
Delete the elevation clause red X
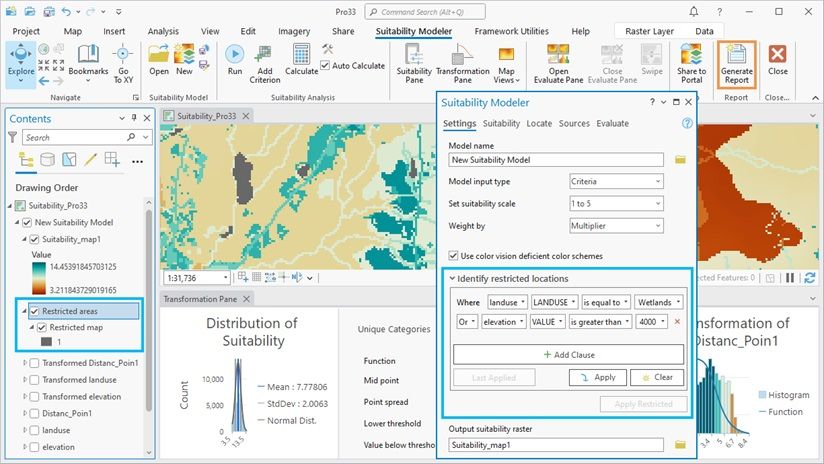tap(677, 322)
